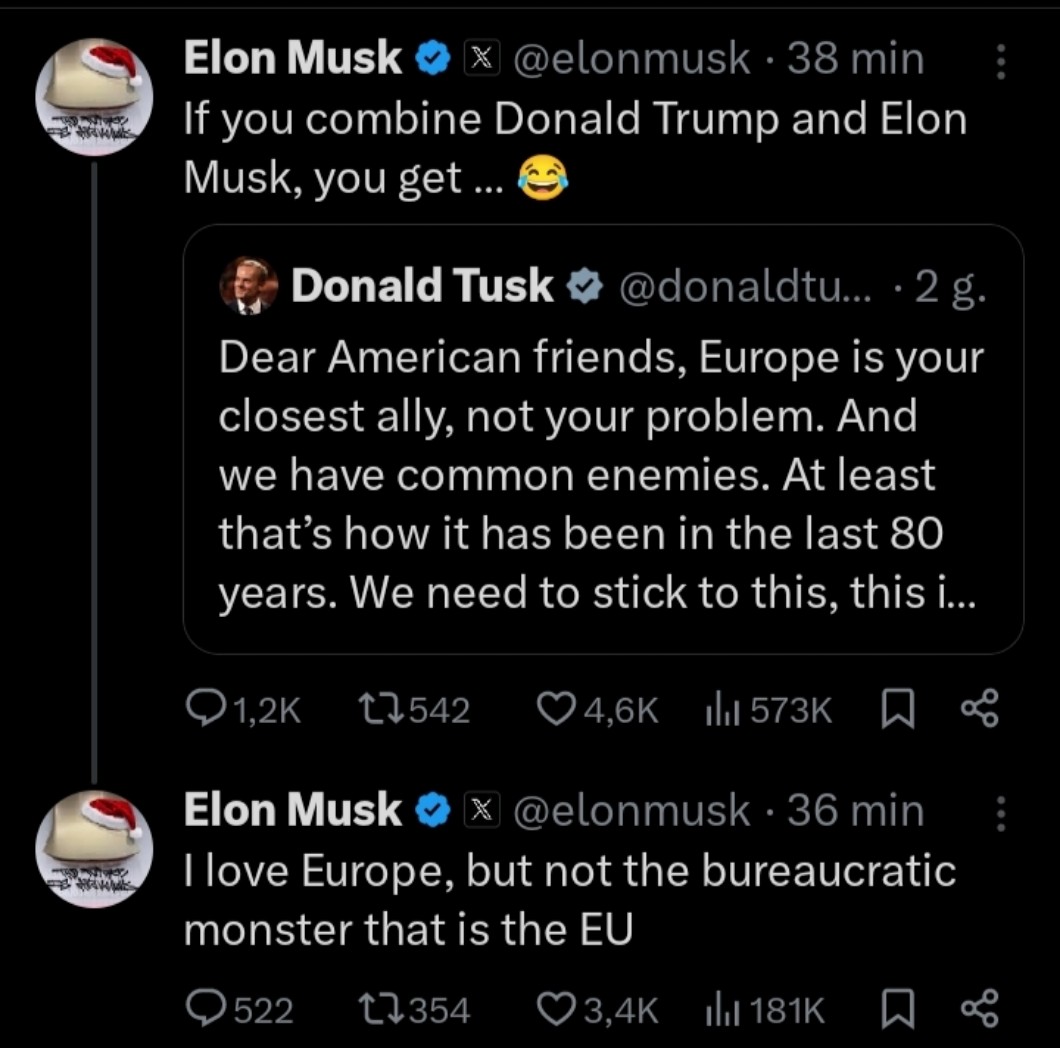Reply to the first Elon Musk post

click(x=207, y=709)
